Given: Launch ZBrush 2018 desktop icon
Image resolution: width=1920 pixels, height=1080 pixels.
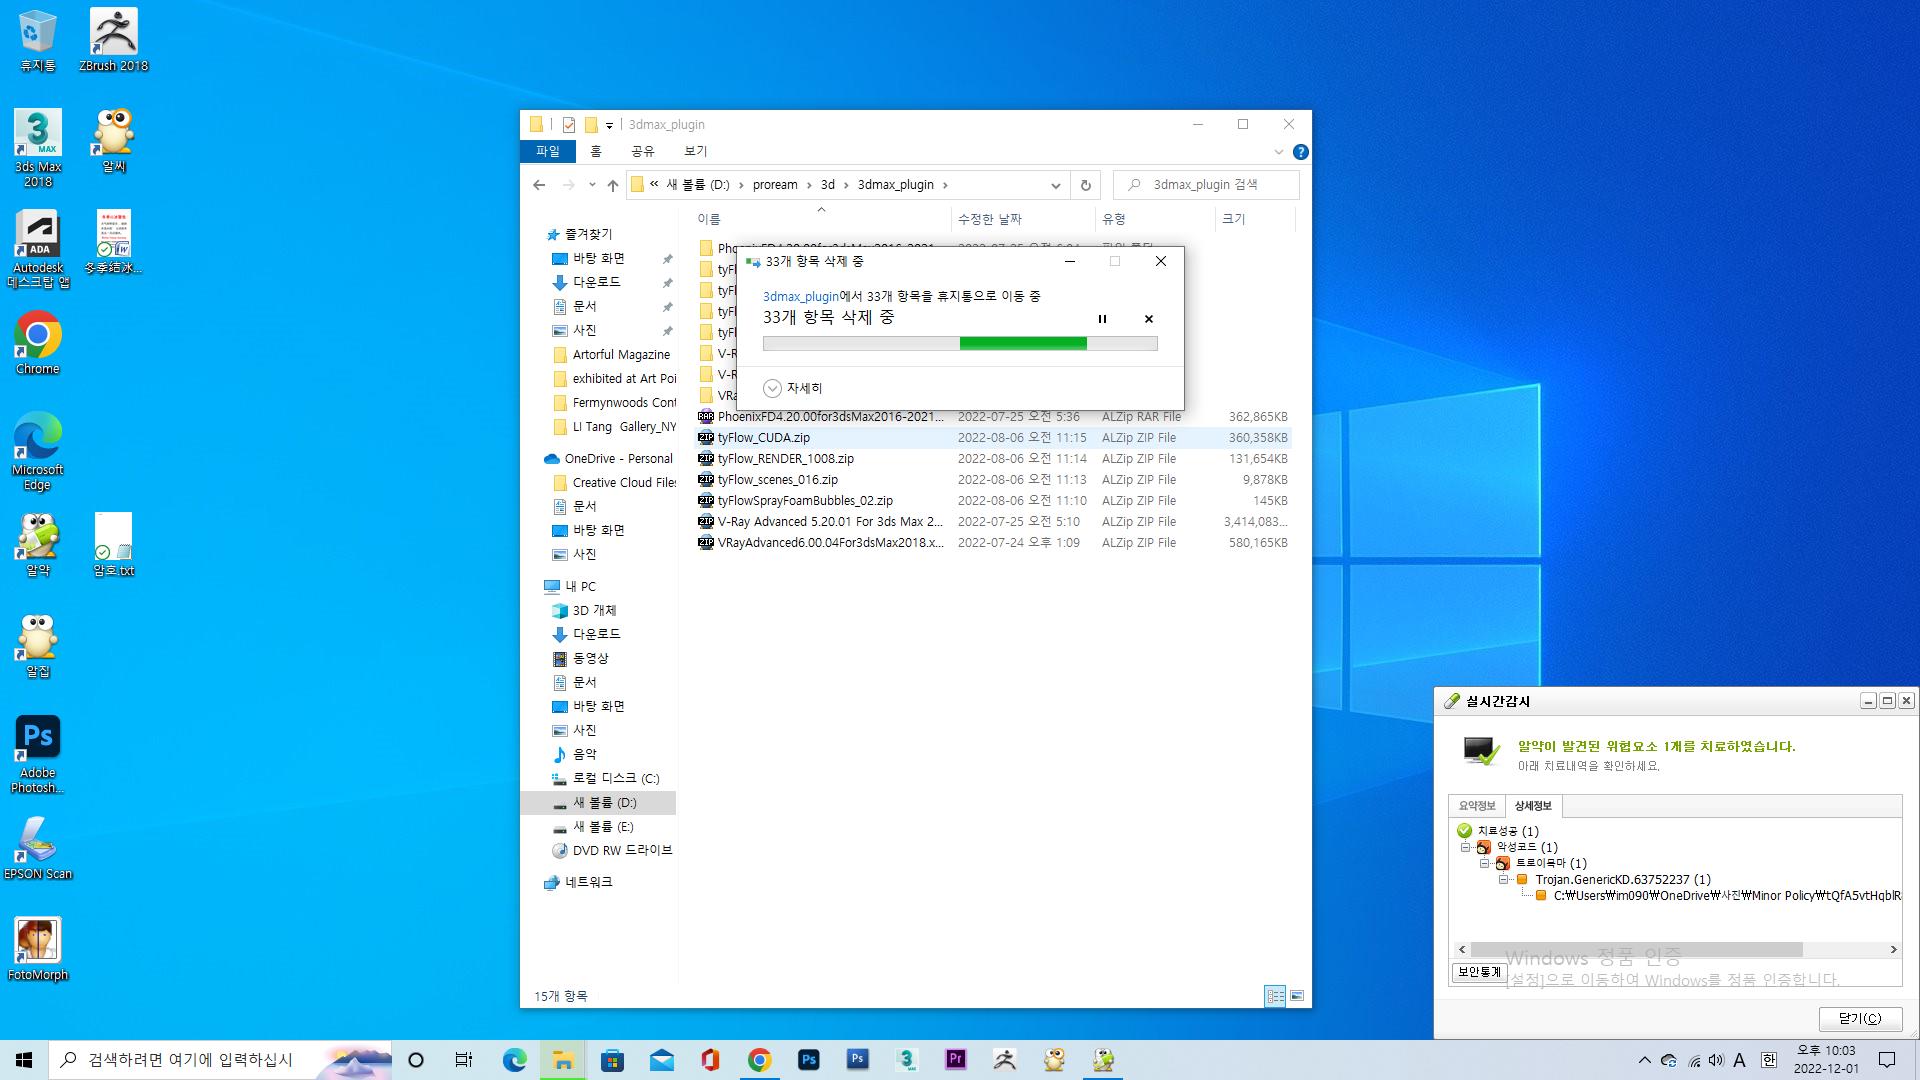Looking at the screenshot, I should 113,40.
